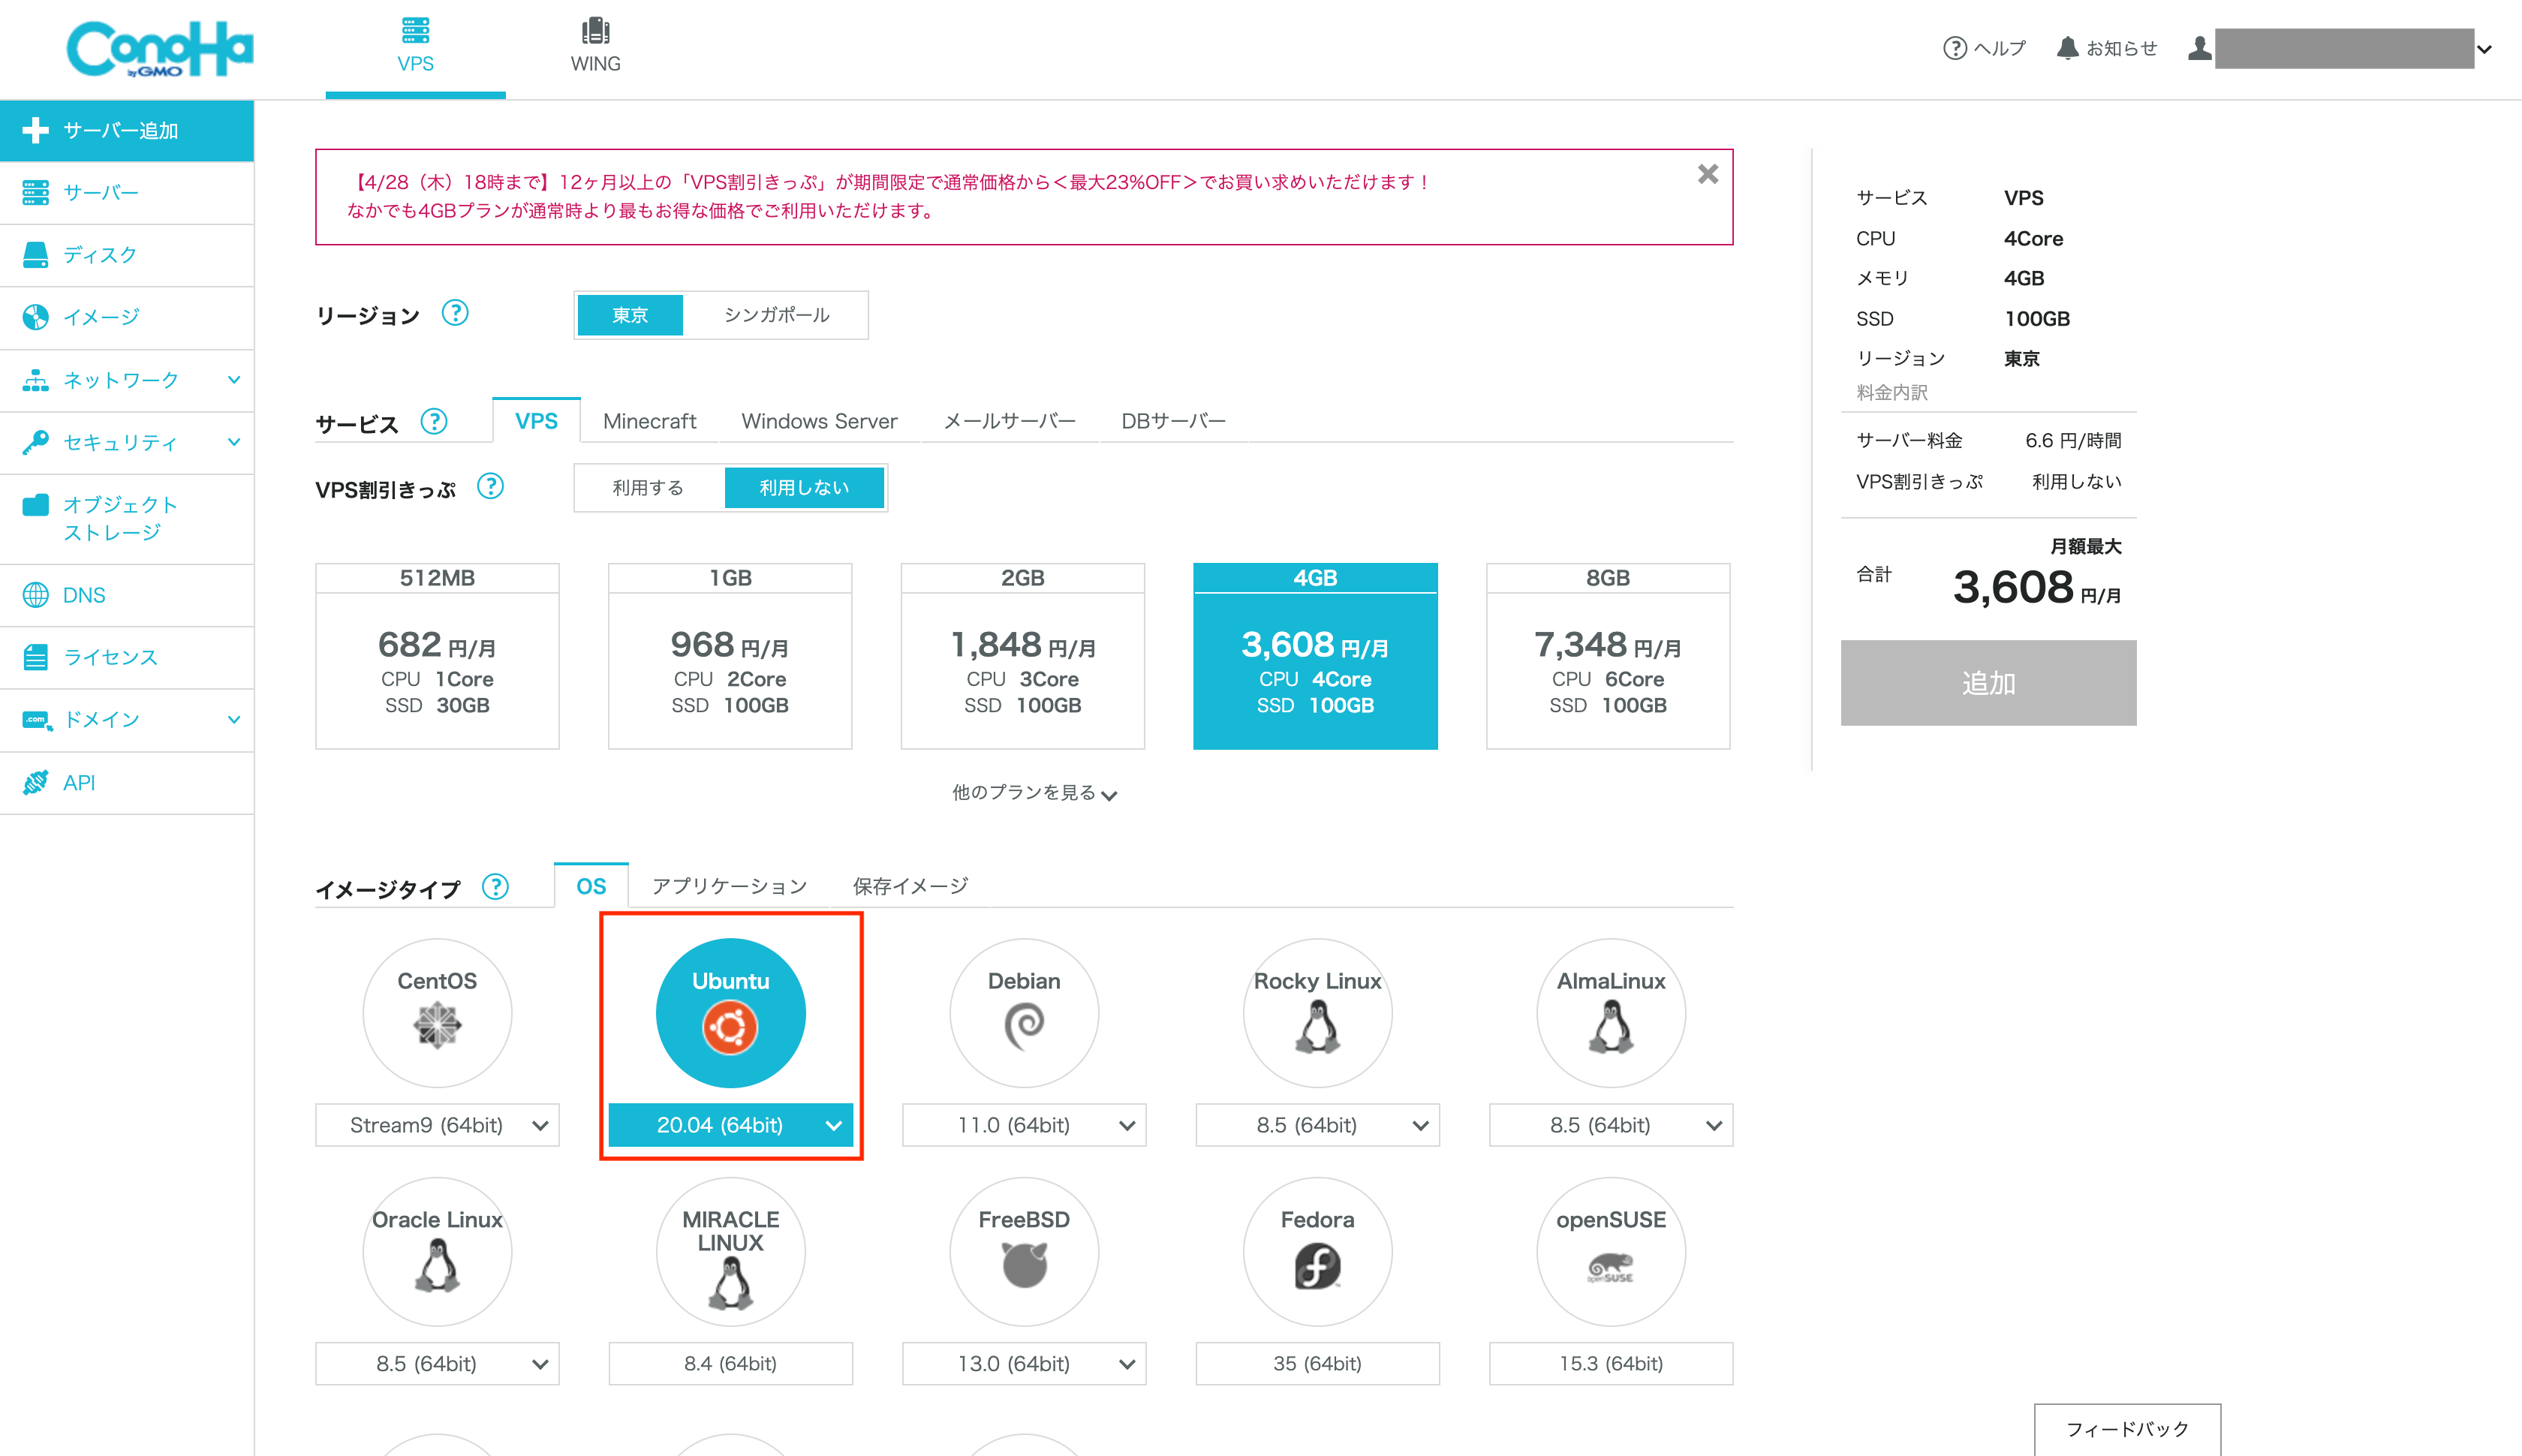Click the user account avatar icon
The image size is (2522, 1456).
pos(2199,48)
